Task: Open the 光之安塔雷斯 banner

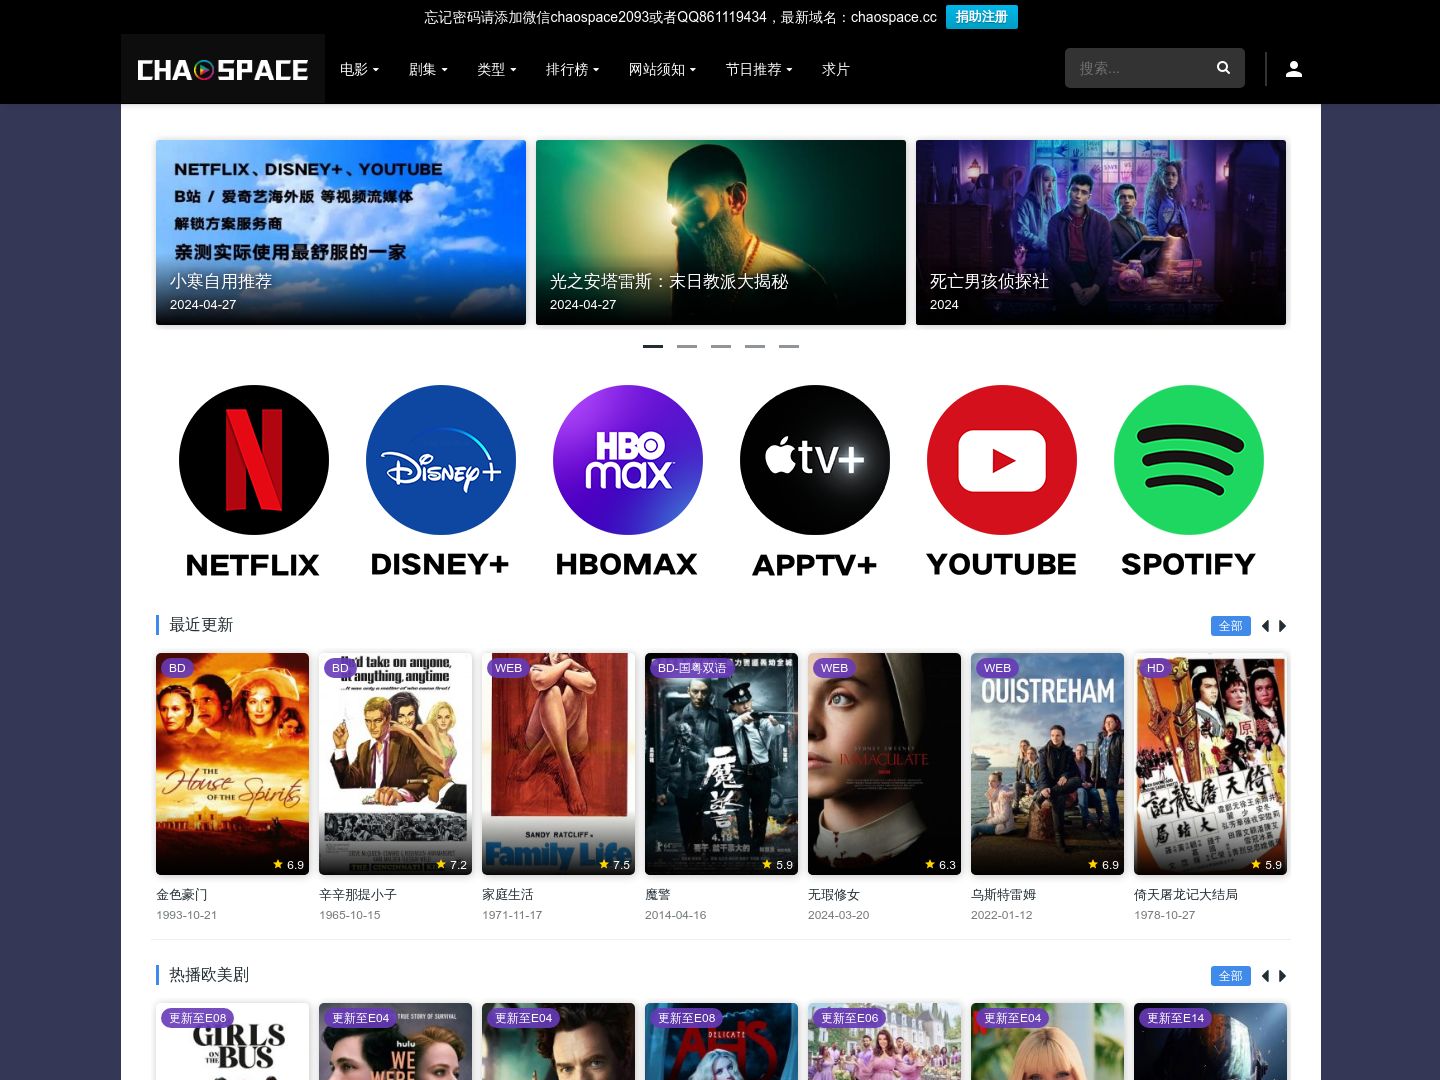Action: point(721,232)
